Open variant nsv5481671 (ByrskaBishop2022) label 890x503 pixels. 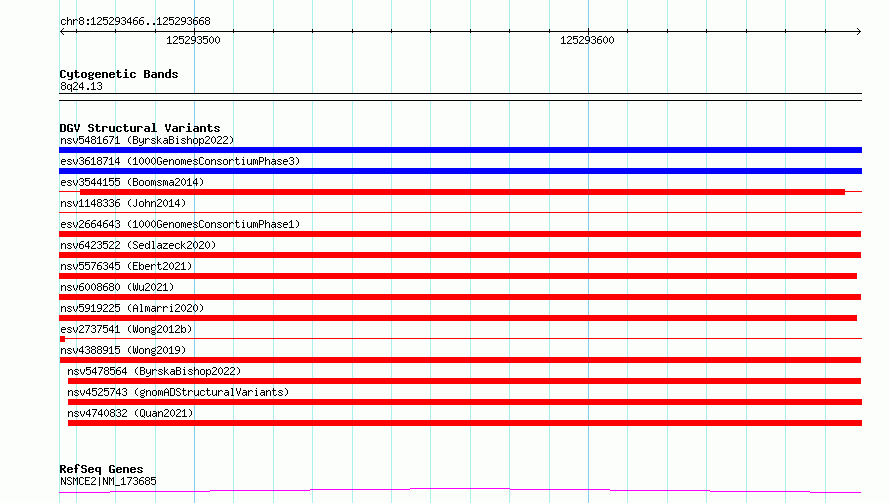147,140
